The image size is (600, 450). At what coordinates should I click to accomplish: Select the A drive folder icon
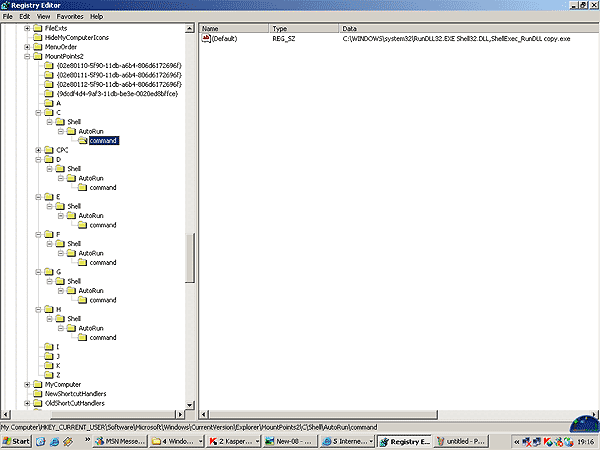(x=49, y=103)
